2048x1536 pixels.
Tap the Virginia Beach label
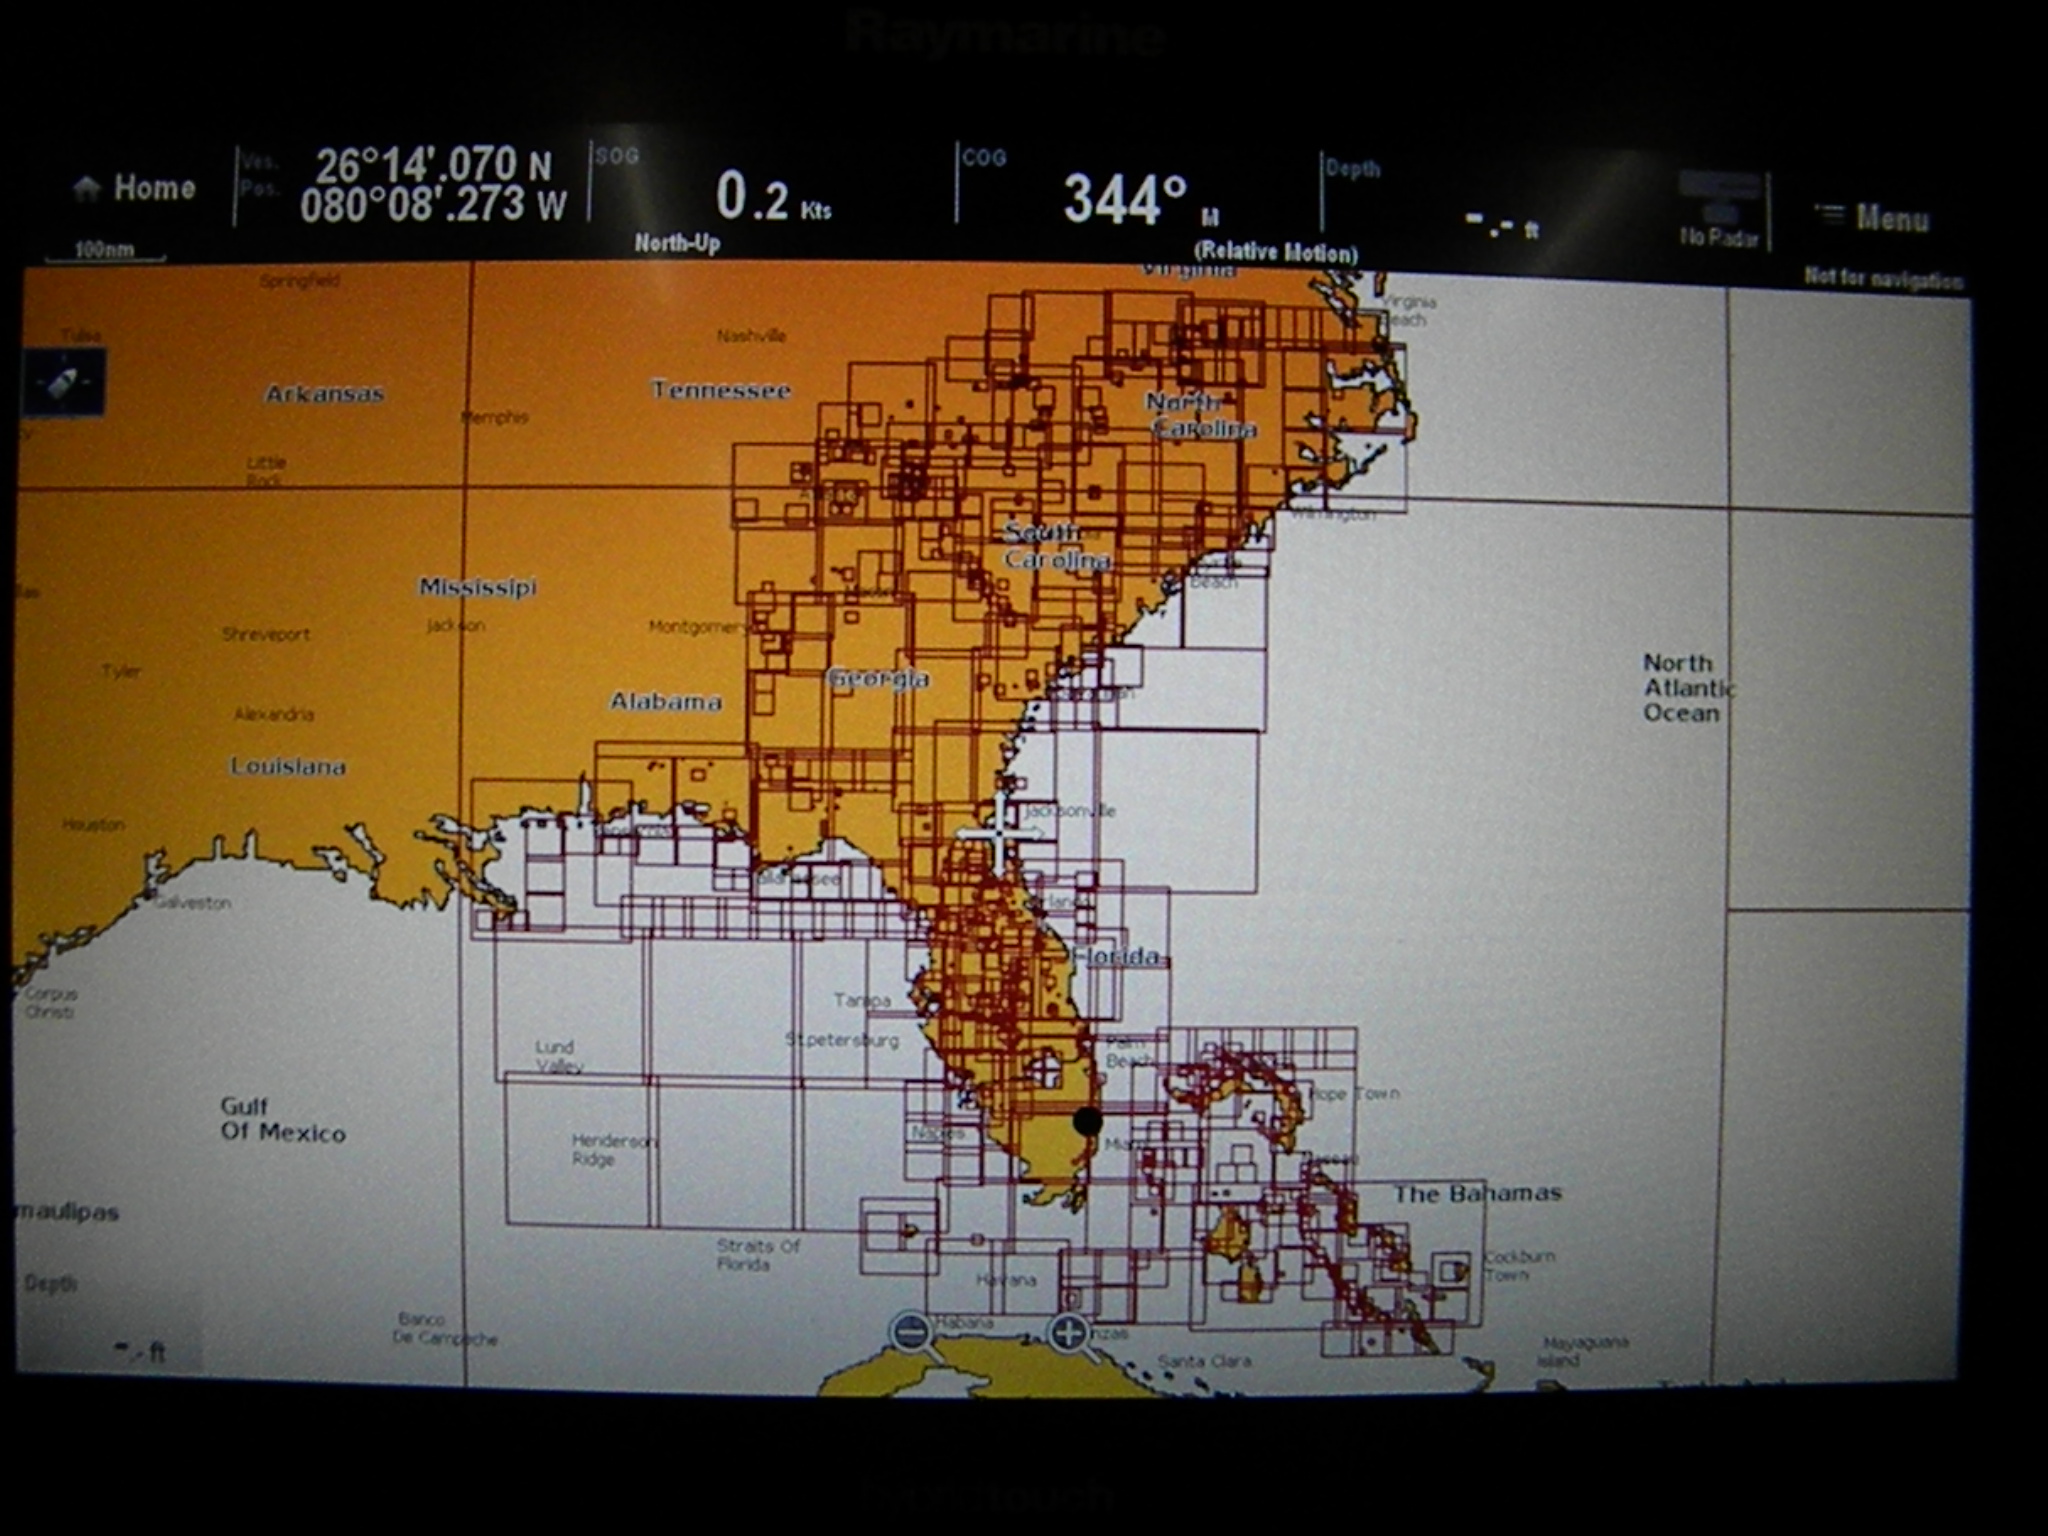pos(1410,311)
